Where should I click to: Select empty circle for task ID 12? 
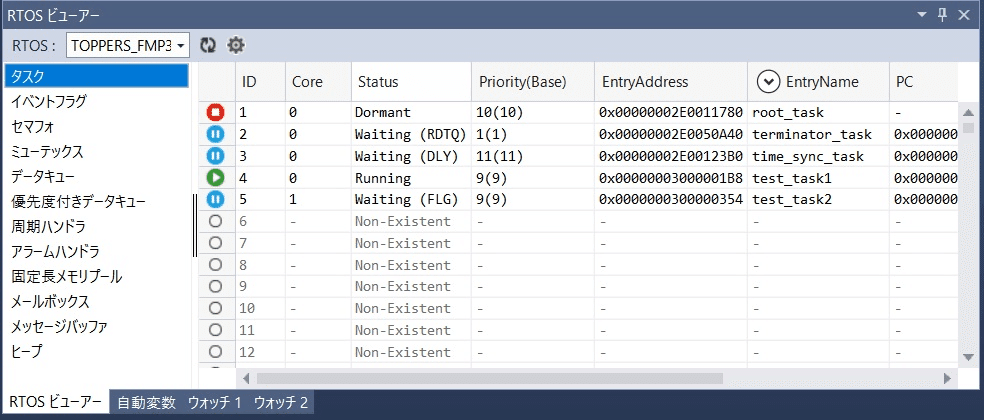point(216,352)
